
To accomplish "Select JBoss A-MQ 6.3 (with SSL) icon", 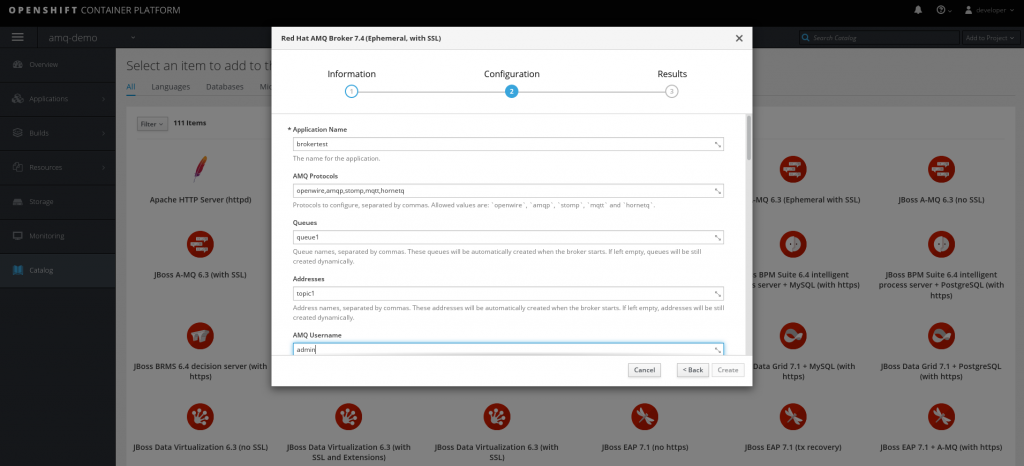I will click(199, 243).
